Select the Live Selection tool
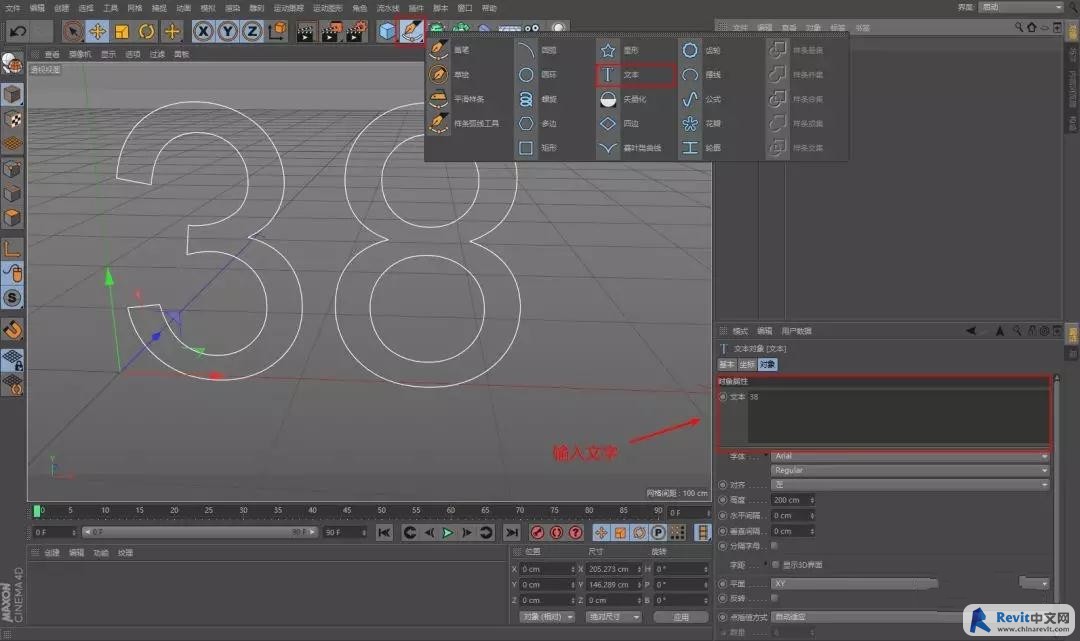Viewport: 1080px width, 641px height. 72,31
